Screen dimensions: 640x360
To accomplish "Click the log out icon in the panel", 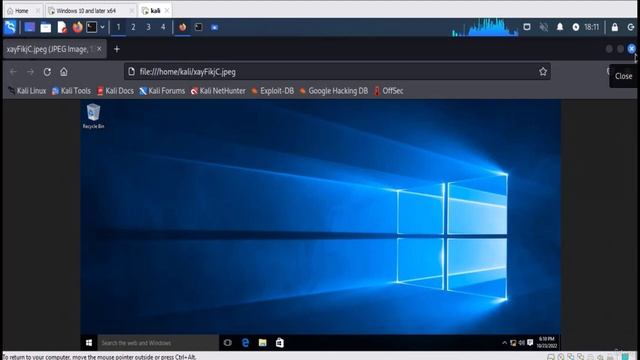I will tap(631, 27).
